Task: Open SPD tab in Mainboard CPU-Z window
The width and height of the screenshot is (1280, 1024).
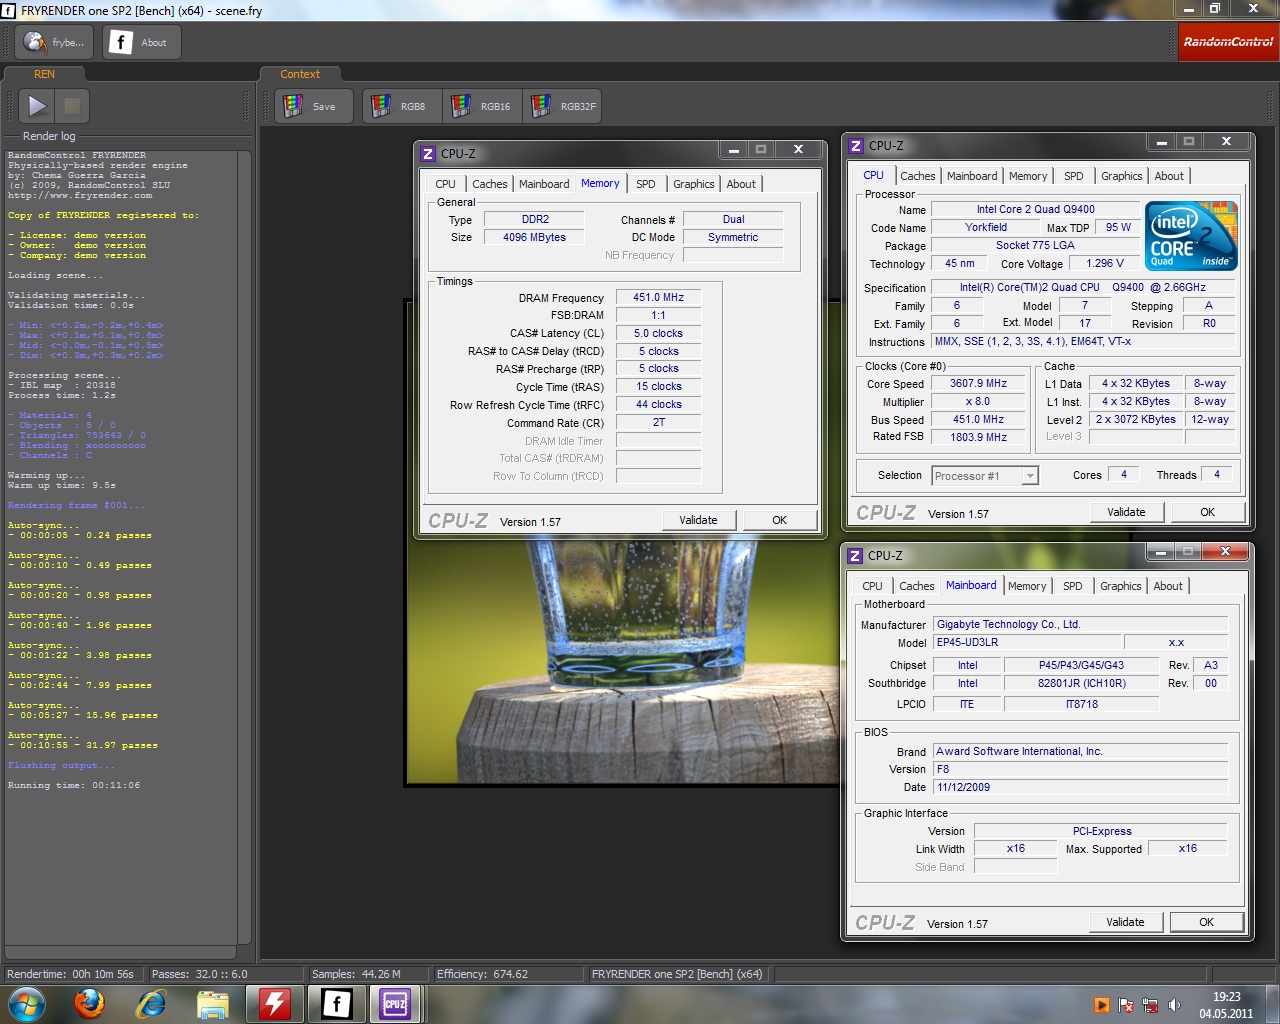Action: tap(1072, 586)
